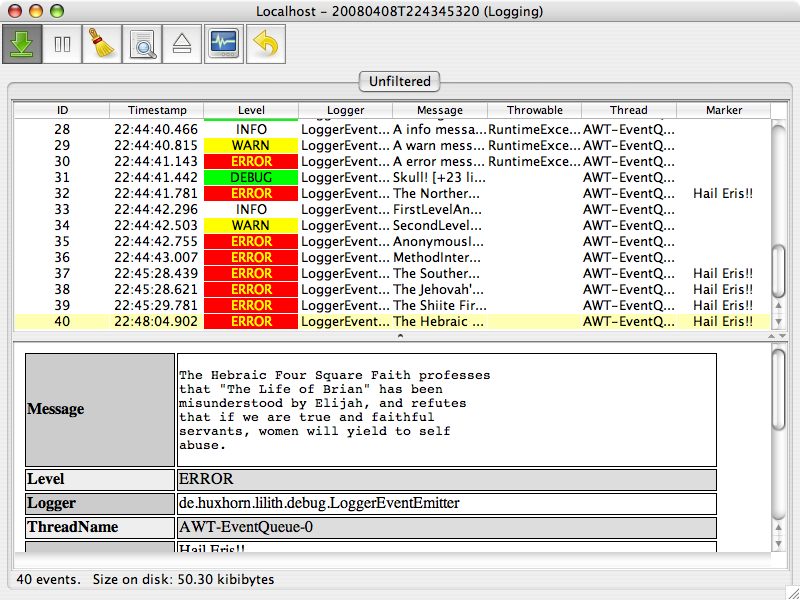Pause incoming log events
This screenshot has width=800, height=600.
(x=61, y=43)
